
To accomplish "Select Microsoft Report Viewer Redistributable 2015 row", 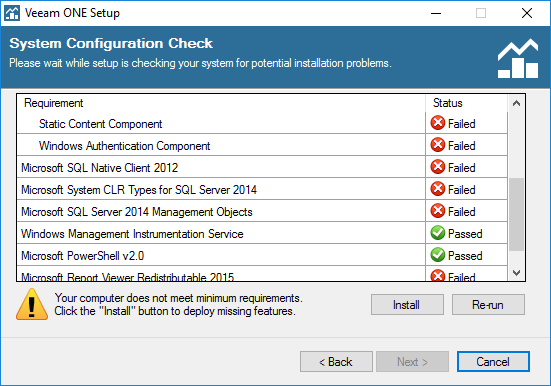I will [x=262, y=274].
